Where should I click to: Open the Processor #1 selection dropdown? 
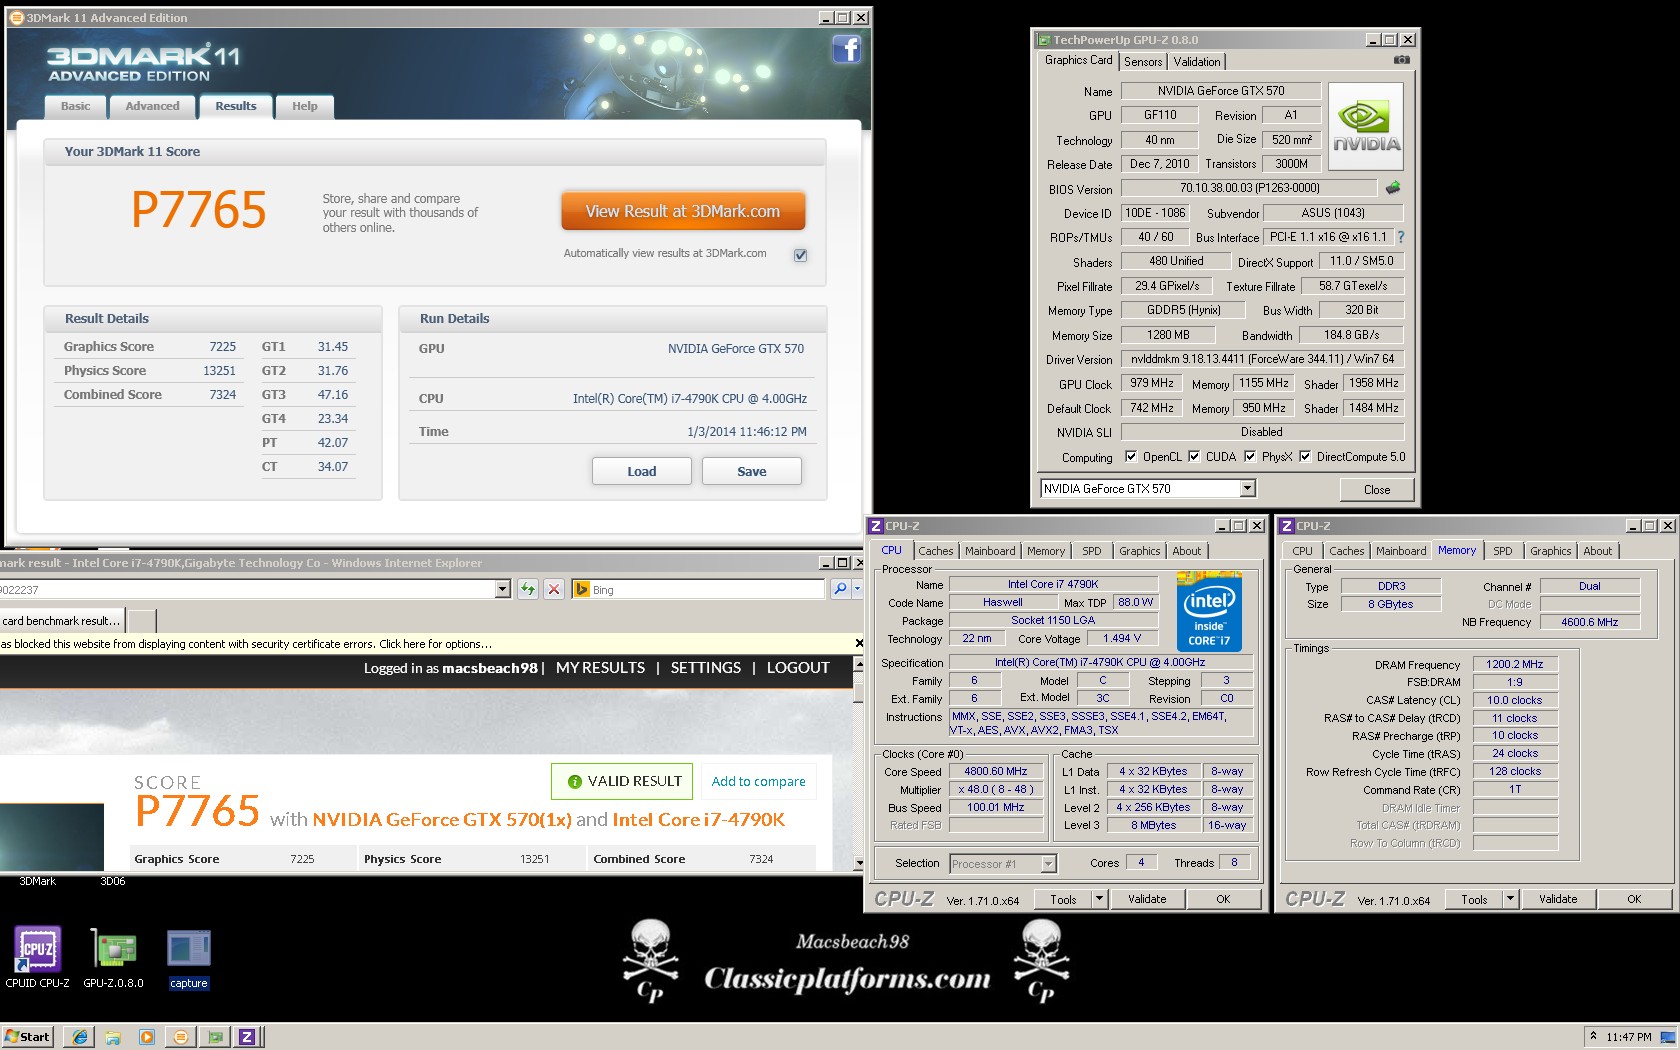click(x=1048, y=864)
